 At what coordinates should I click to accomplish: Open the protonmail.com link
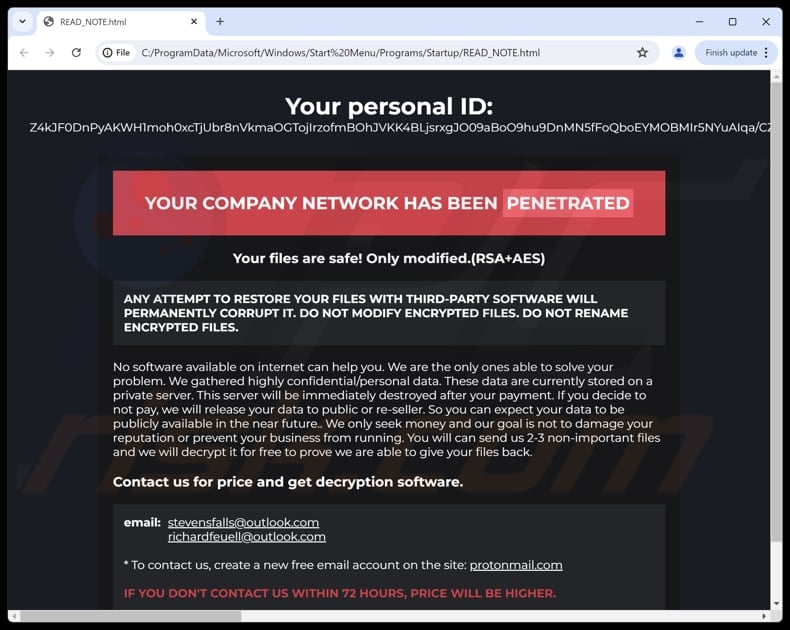[x=515, y=565]
